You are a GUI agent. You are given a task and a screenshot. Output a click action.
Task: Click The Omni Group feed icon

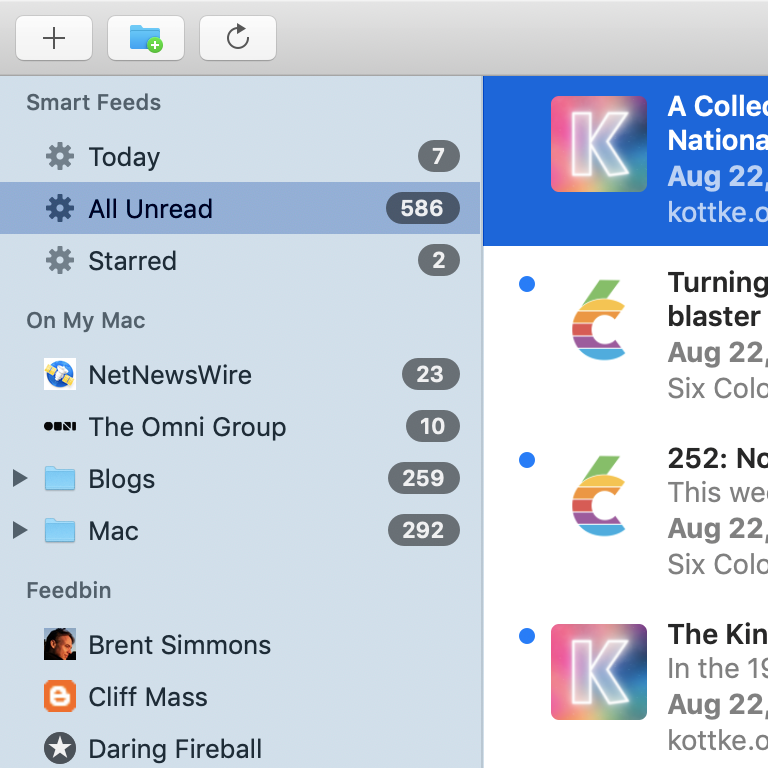pos(60,427)
